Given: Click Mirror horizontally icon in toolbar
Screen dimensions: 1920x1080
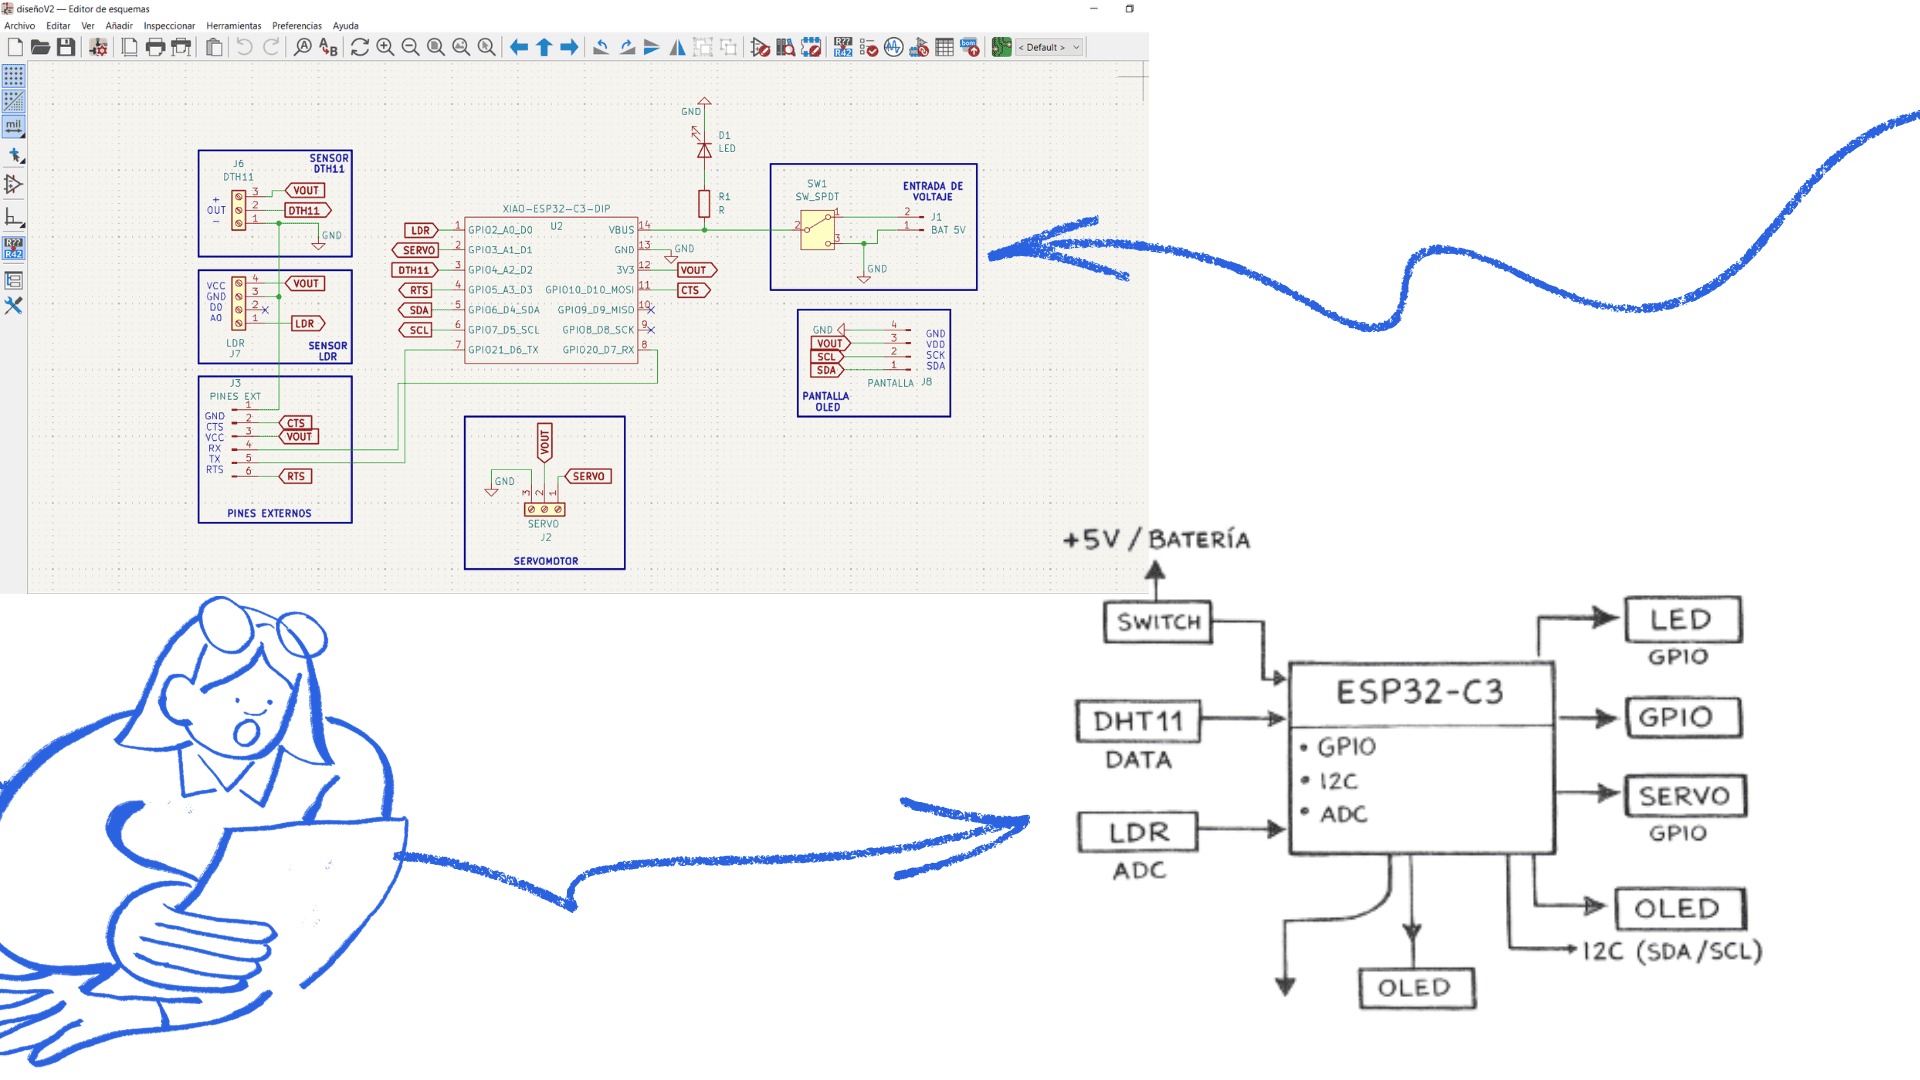Looking at the screenshot, I should (x=677, y=47).
